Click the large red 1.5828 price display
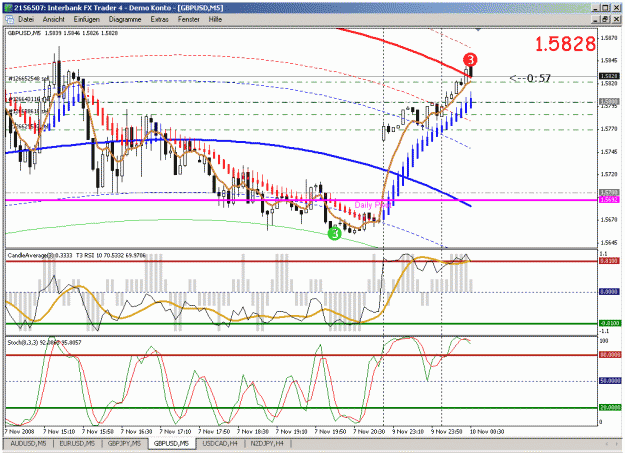This screenshot has width=625, height=453. point(565,43)
